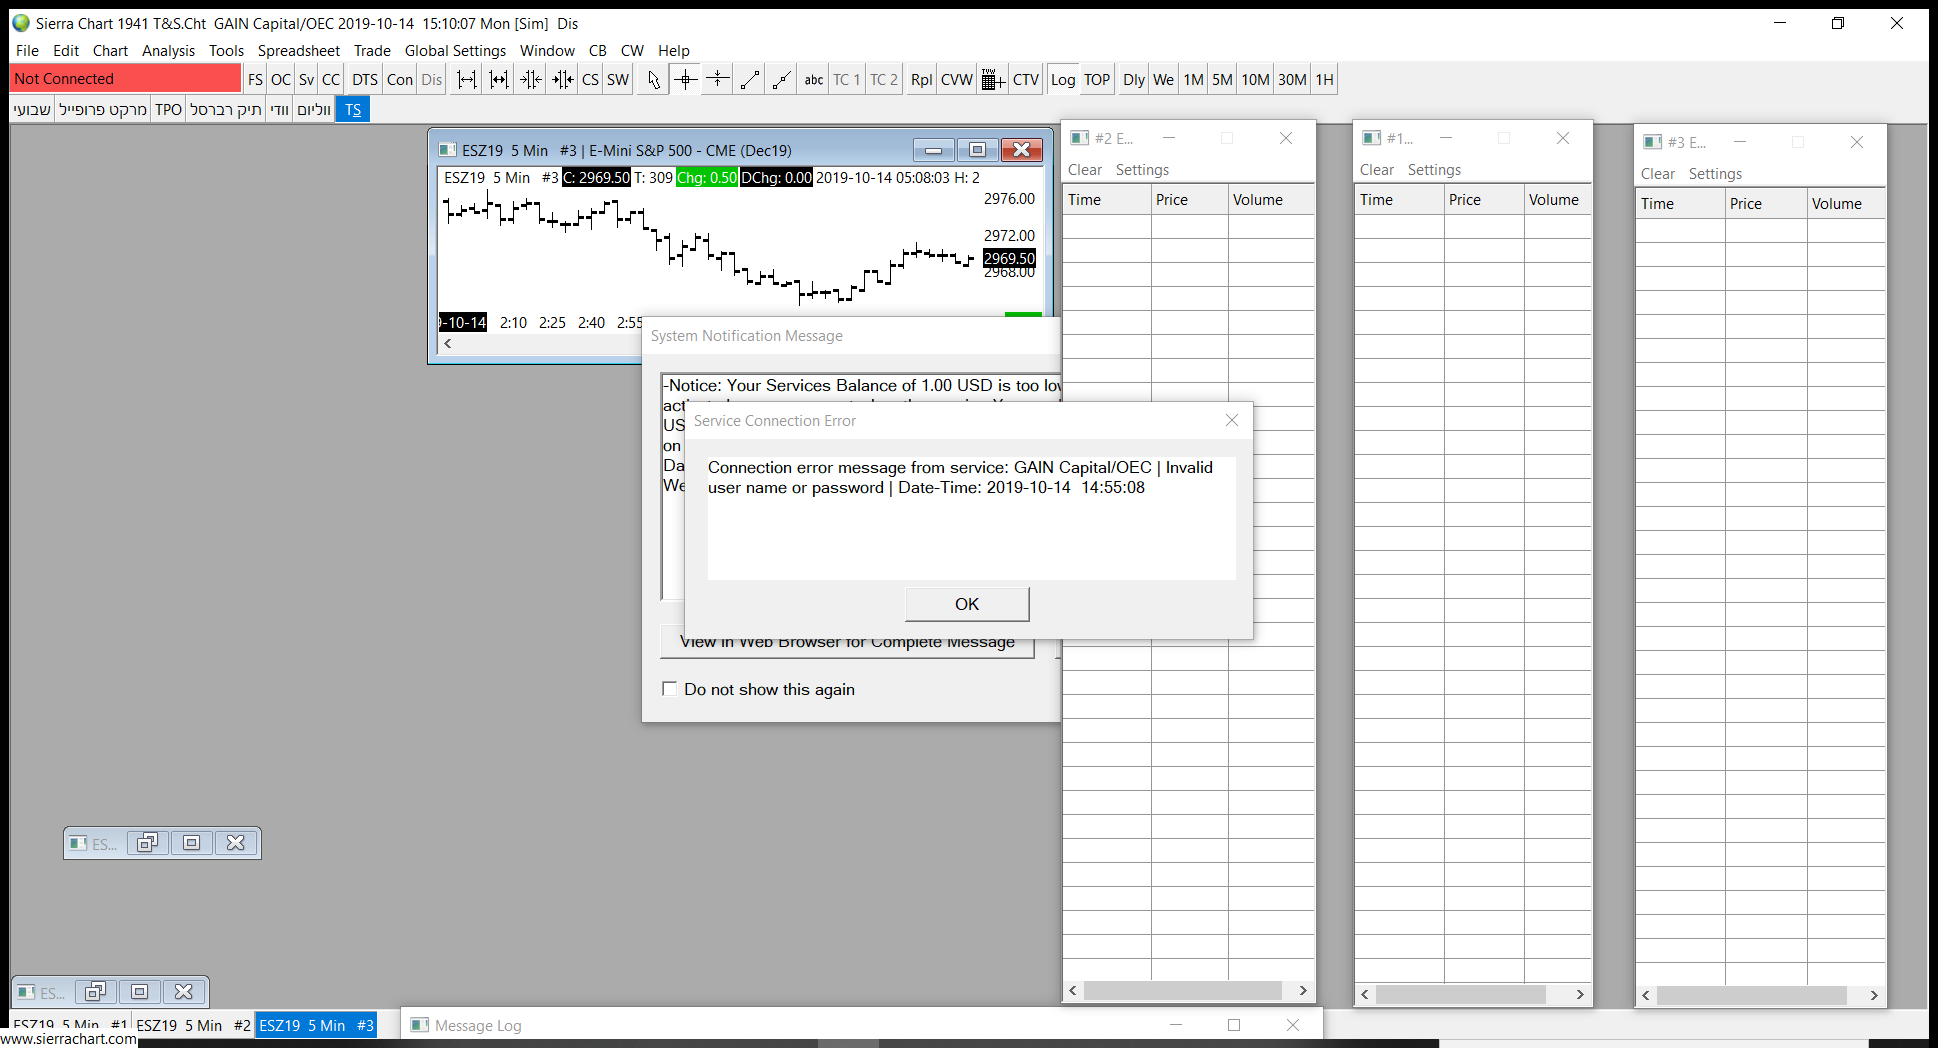
Task: Switch chart to 5M timeframe
Action: pos(1222,80)
